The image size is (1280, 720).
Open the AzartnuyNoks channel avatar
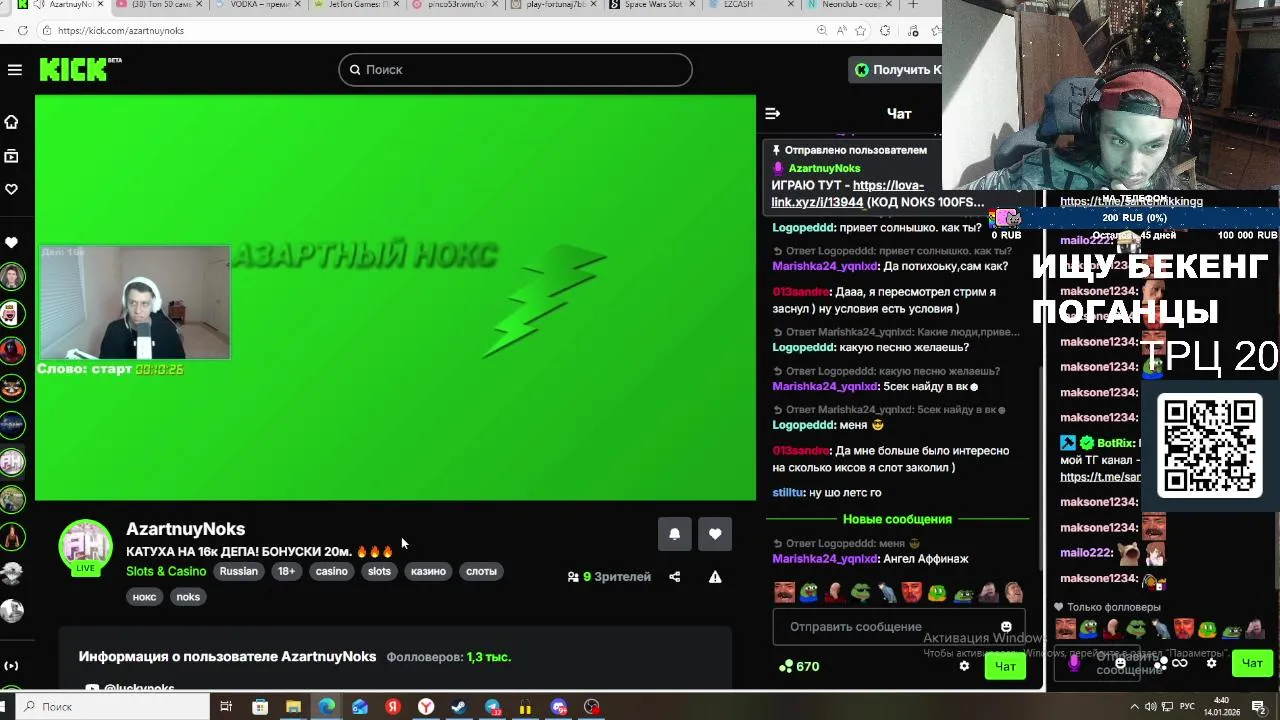tap(85, 545)
